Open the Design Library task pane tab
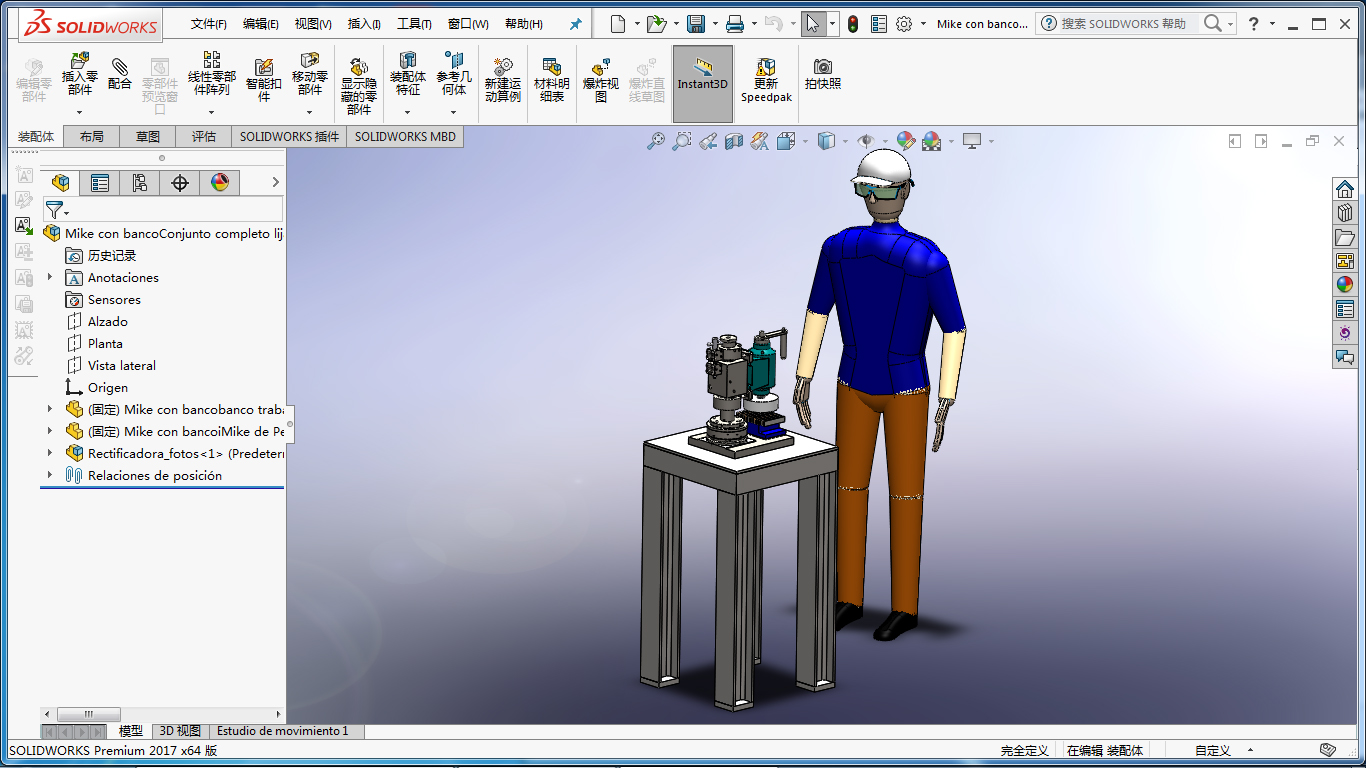Viewport: 1366px width, 768px height. point(1345,213)
